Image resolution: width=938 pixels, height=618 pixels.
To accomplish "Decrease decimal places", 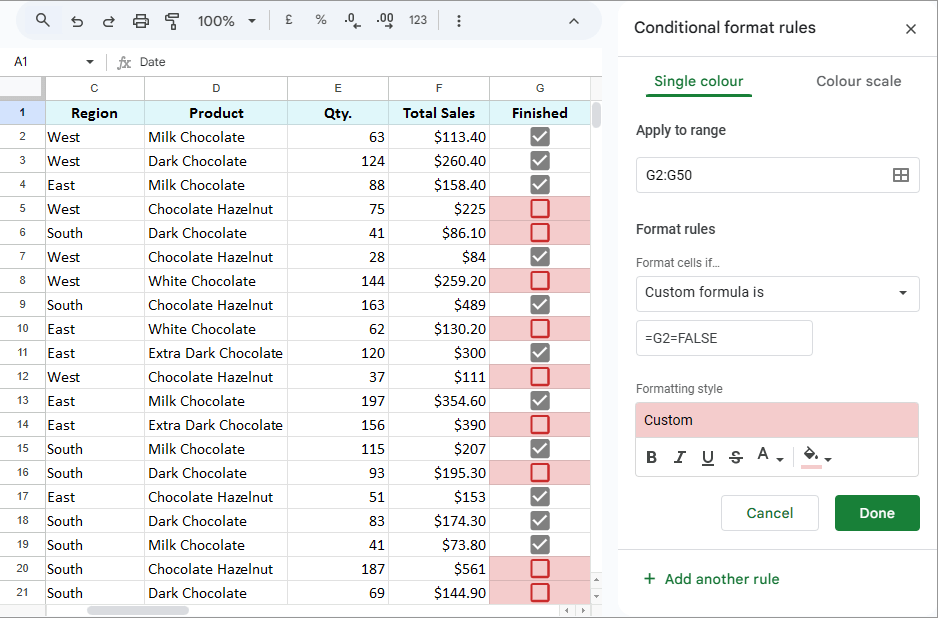I will point(352,20).
